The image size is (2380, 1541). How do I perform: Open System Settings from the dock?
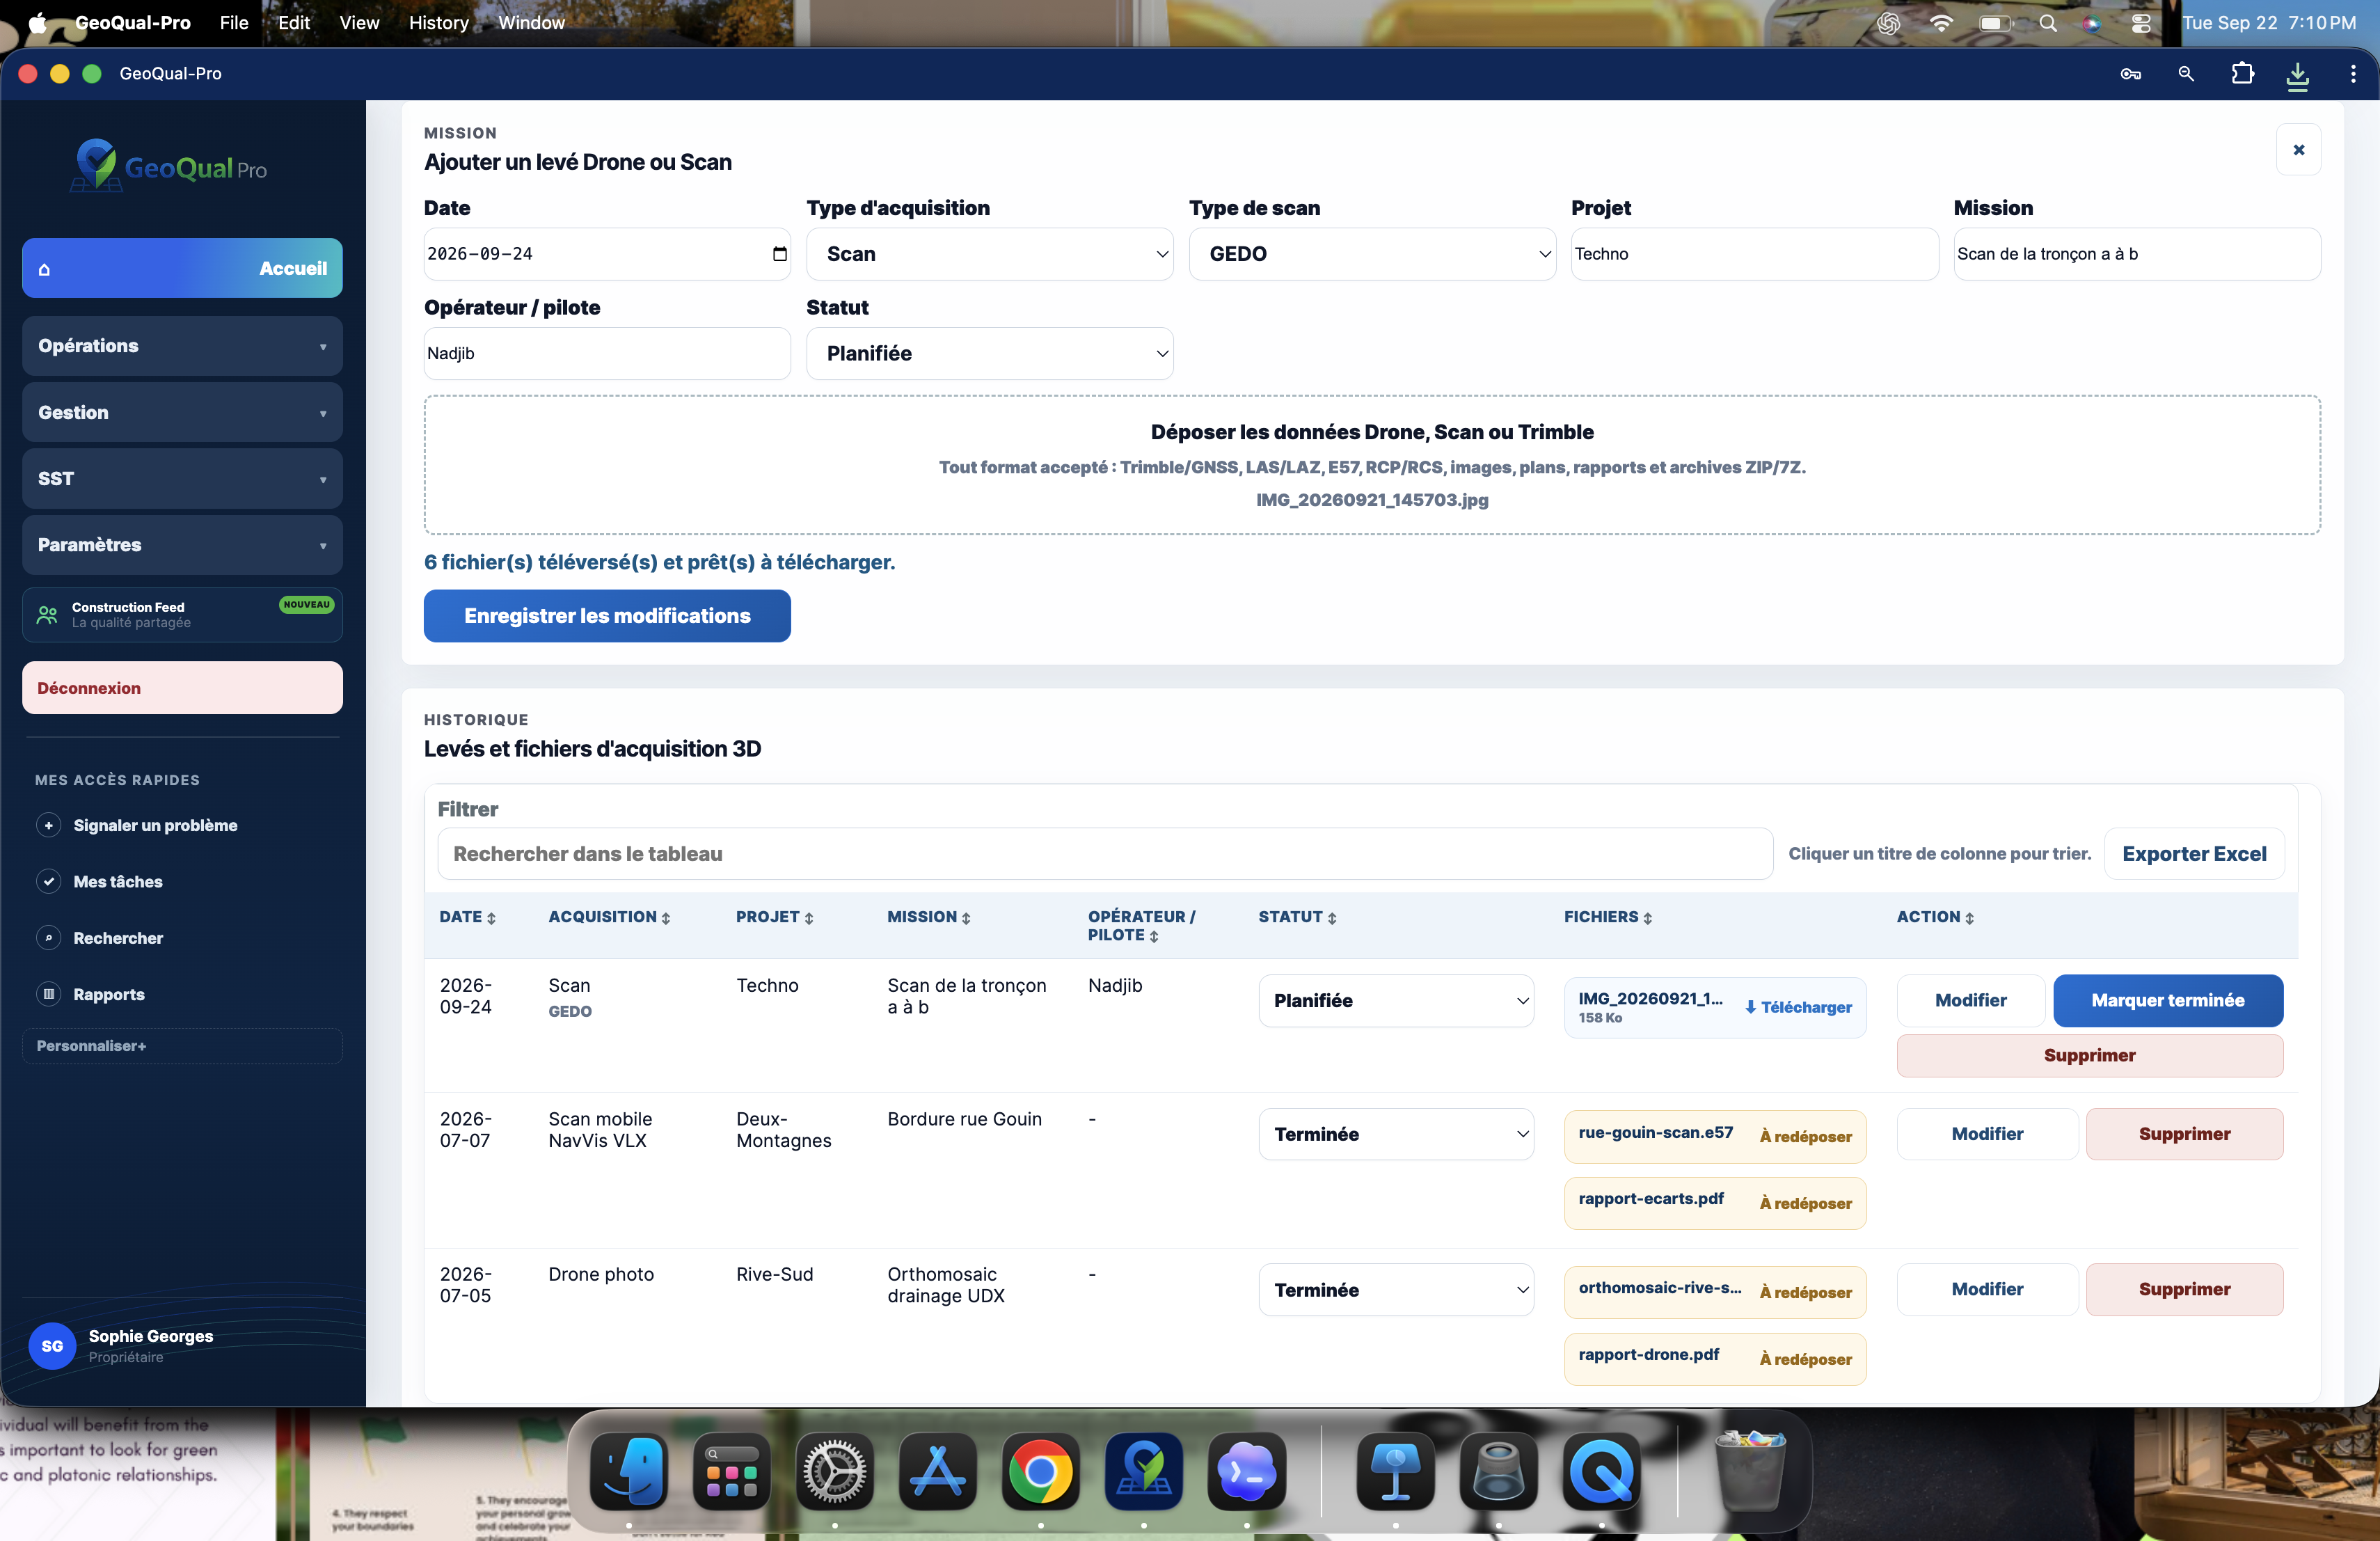point(834,1471)
